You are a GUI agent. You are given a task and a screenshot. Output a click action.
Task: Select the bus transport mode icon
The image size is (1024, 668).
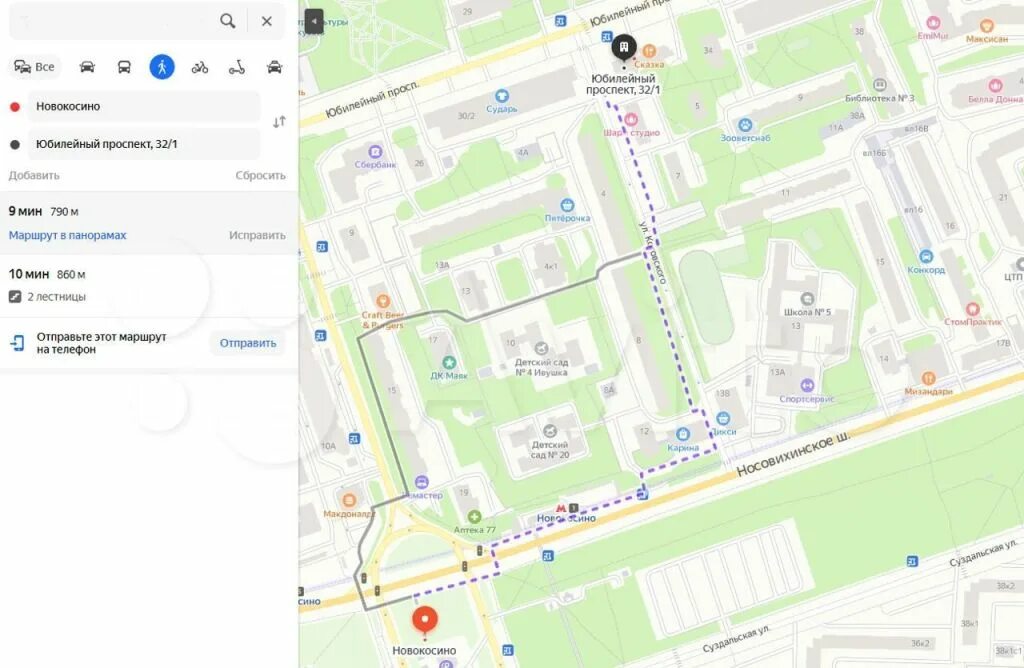(x=124, y=67)
